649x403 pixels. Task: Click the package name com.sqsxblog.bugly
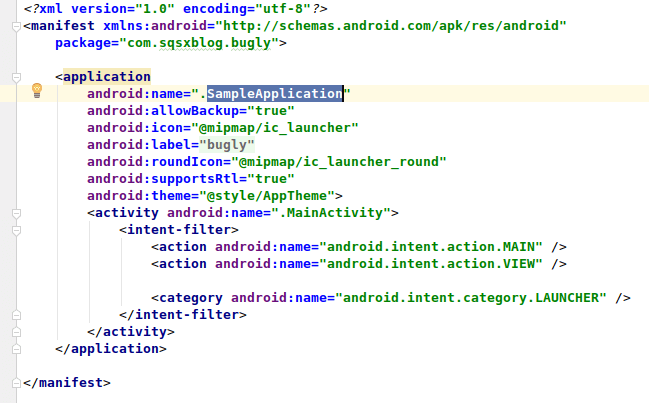(205, 43)
